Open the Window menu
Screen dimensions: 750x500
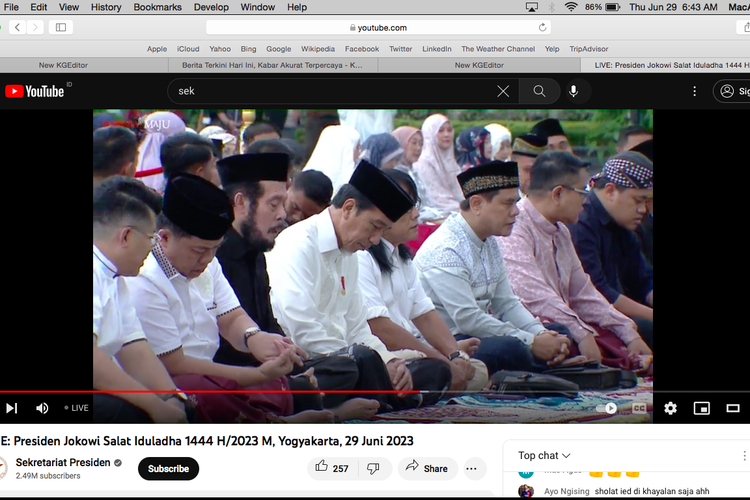[x=257, y=7]
